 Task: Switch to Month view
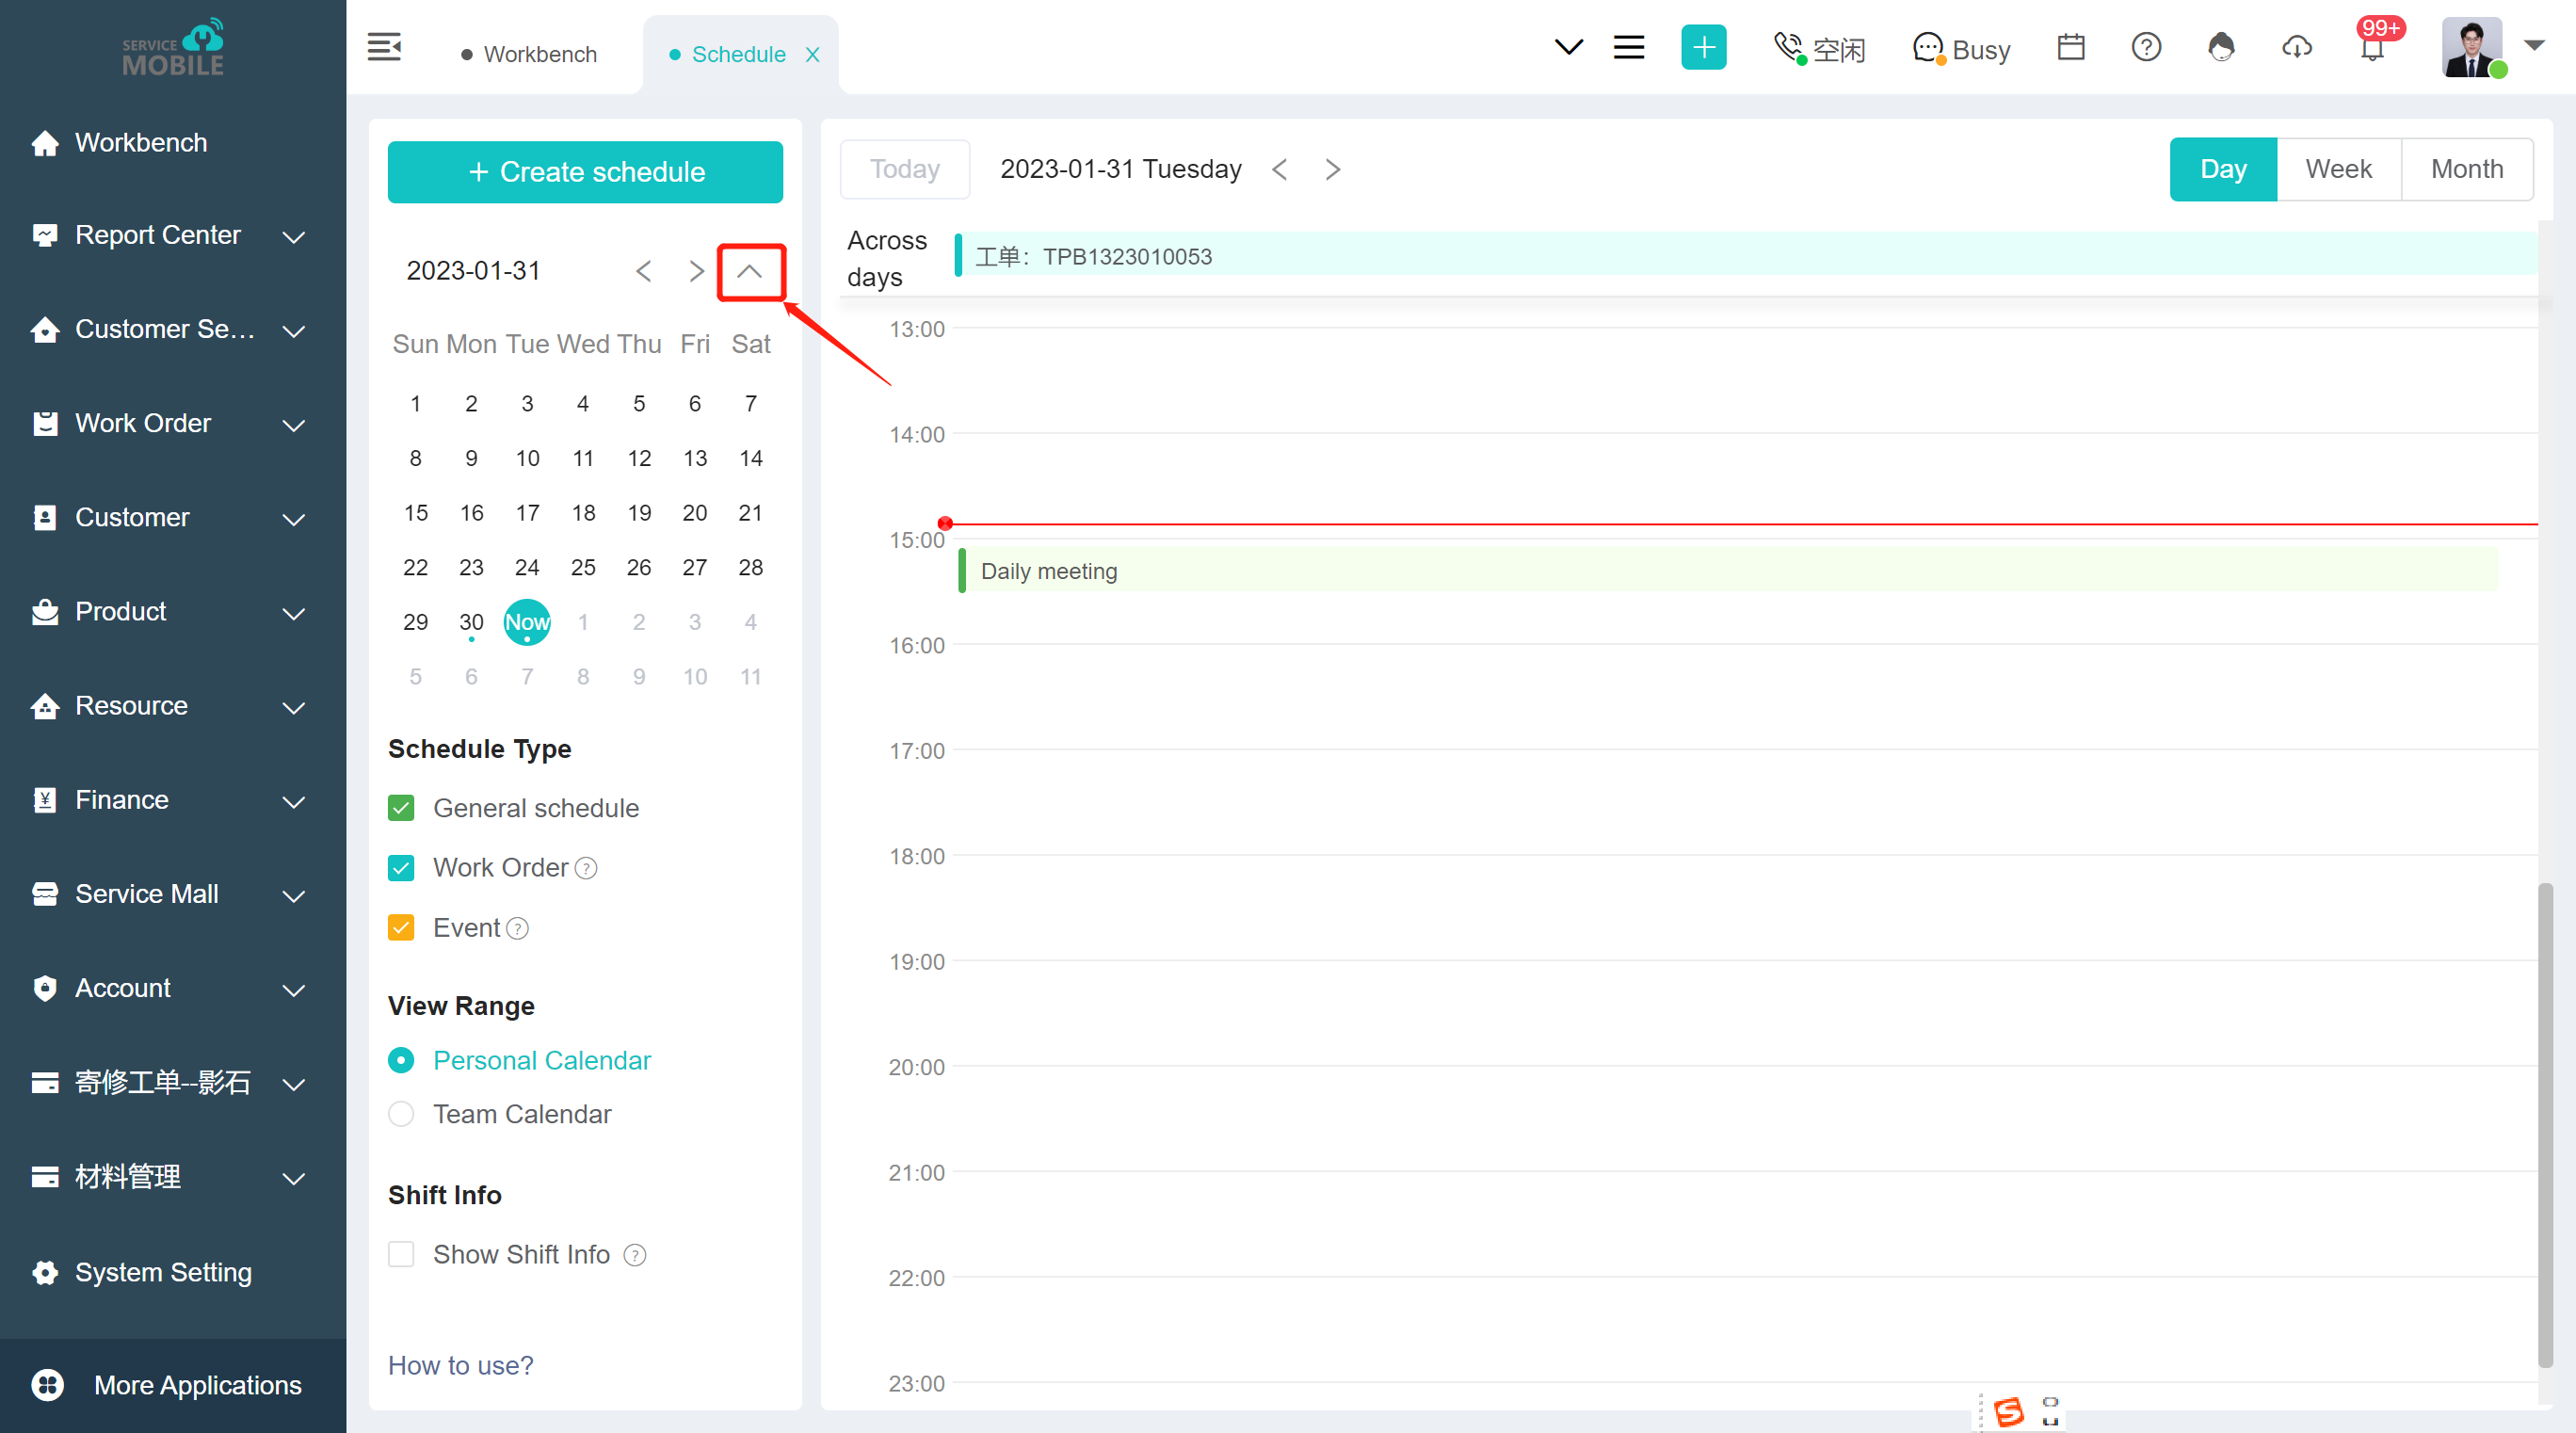(2467, 169)
